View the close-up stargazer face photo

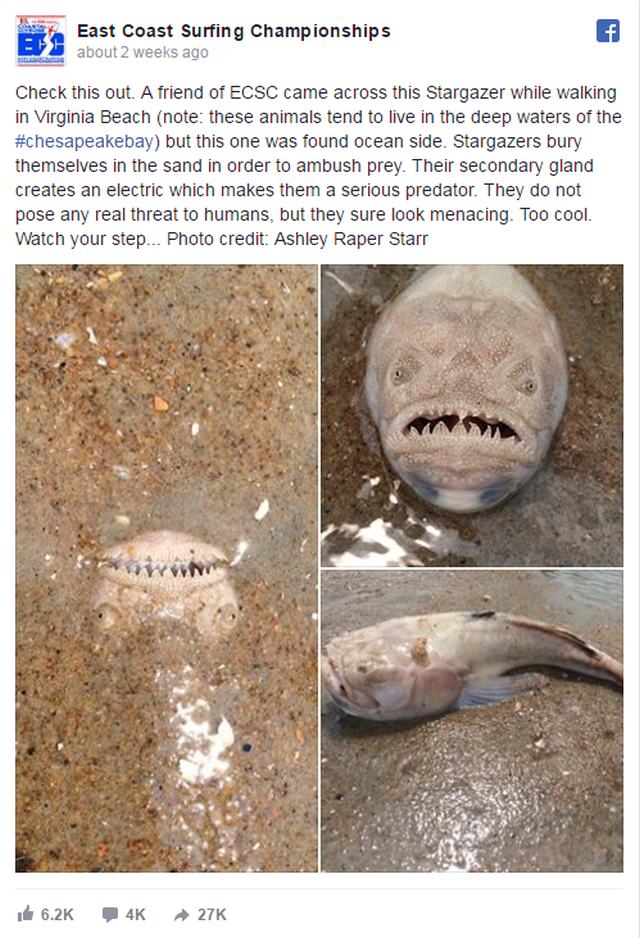472,416
